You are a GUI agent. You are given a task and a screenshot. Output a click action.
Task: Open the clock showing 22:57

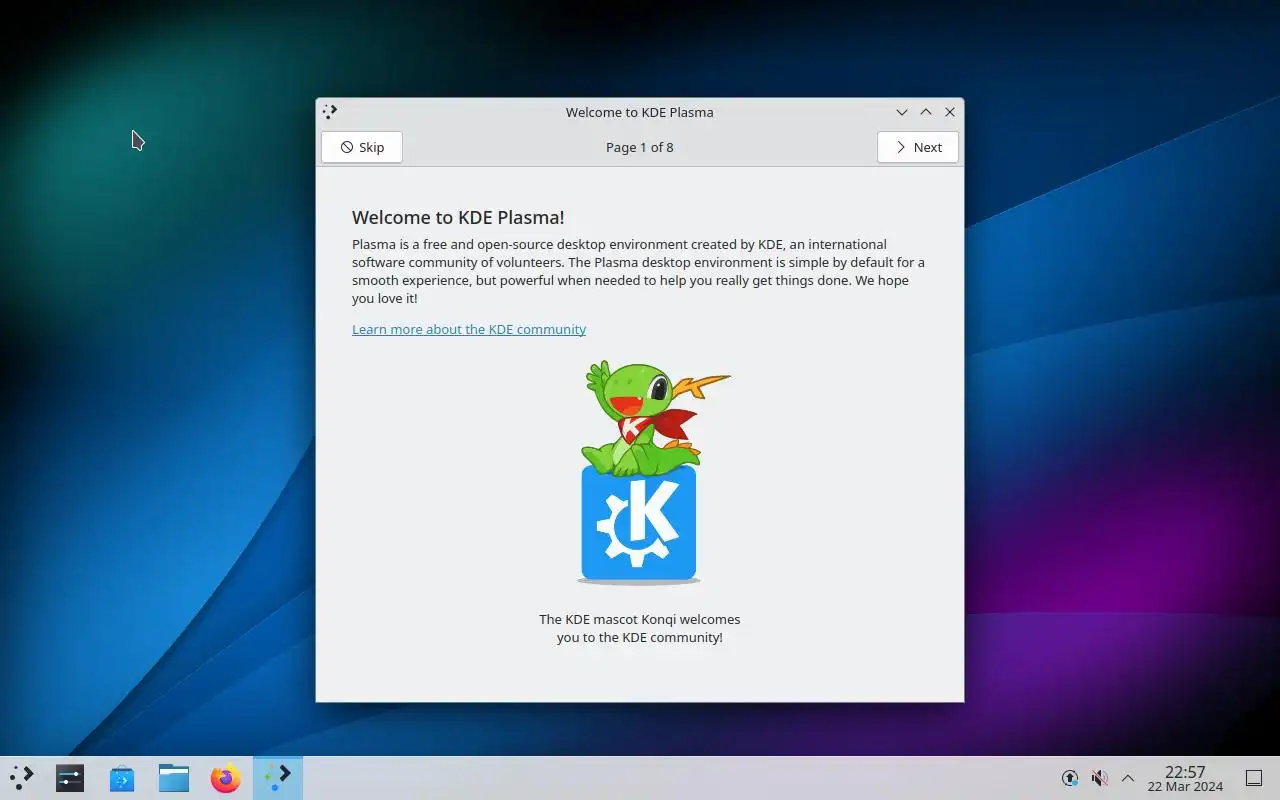pyautogui.click(x=1185, y=772)
